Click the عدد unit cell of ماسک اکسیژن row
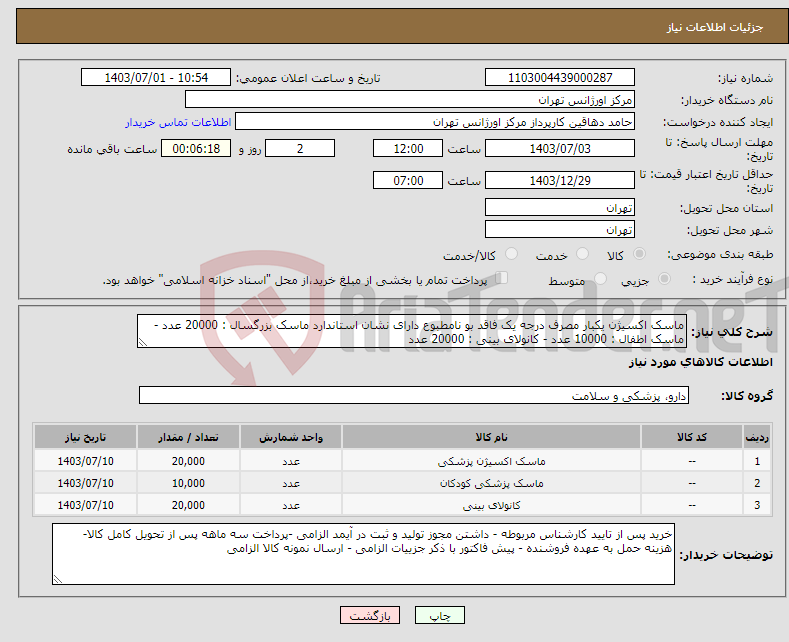 291,461
